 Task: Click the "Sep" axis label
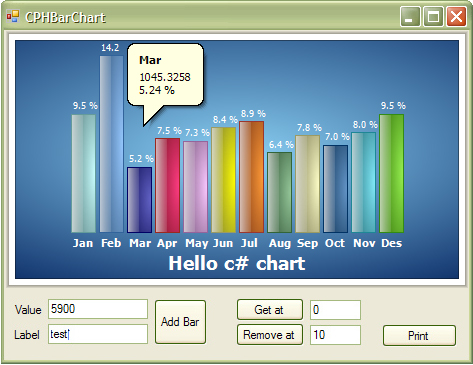tap(307, 244)
